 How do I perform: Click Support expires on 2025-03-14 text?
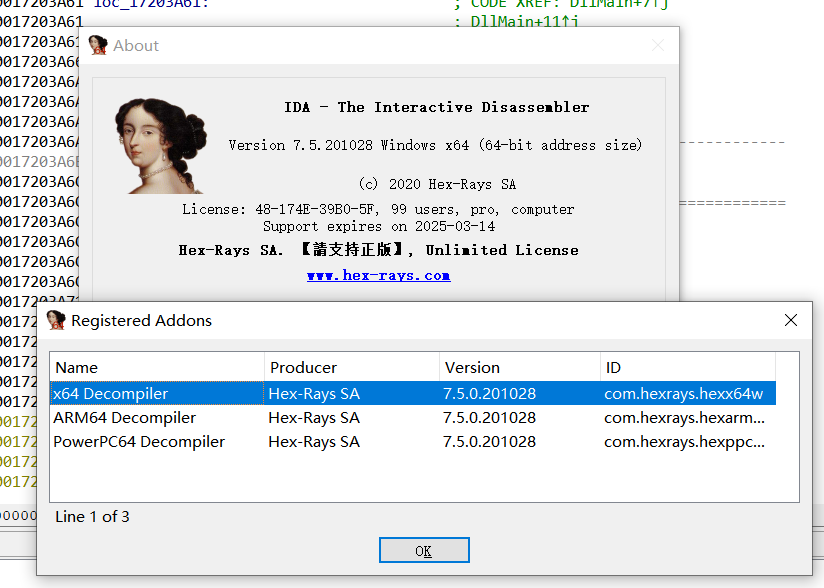coord(379,226)
